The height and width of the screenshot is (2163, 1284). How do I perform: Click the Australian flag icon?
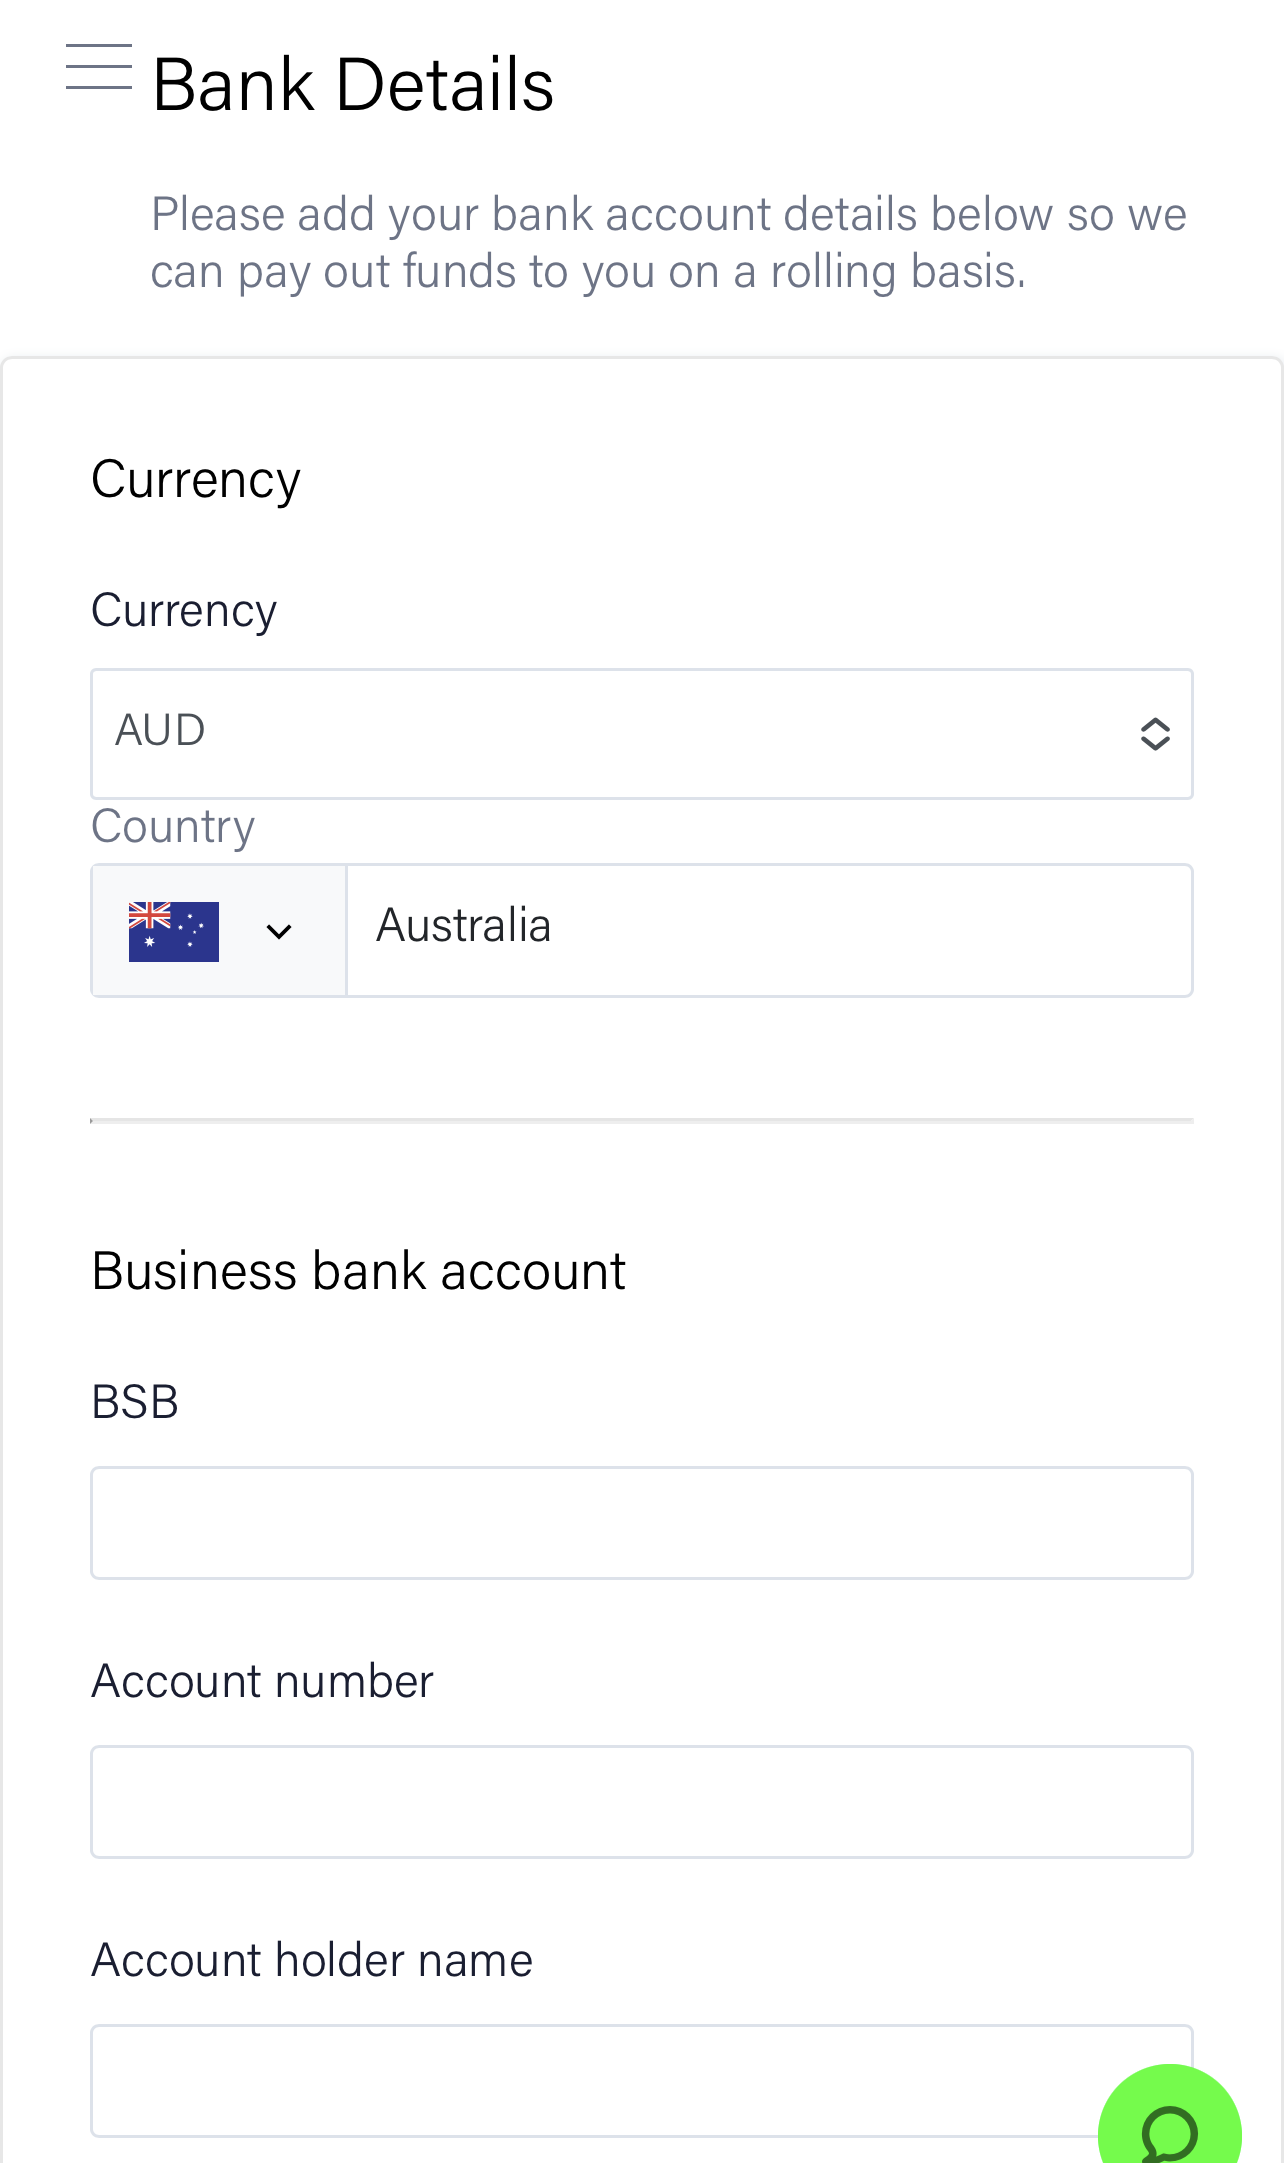173,931
